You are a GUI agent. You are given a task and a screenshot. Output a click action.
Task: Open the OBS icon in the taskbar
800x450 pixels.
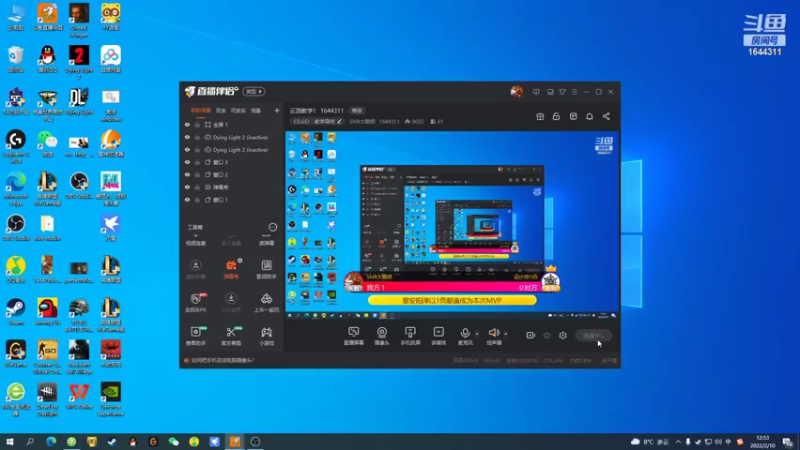(x=255, y=441)
